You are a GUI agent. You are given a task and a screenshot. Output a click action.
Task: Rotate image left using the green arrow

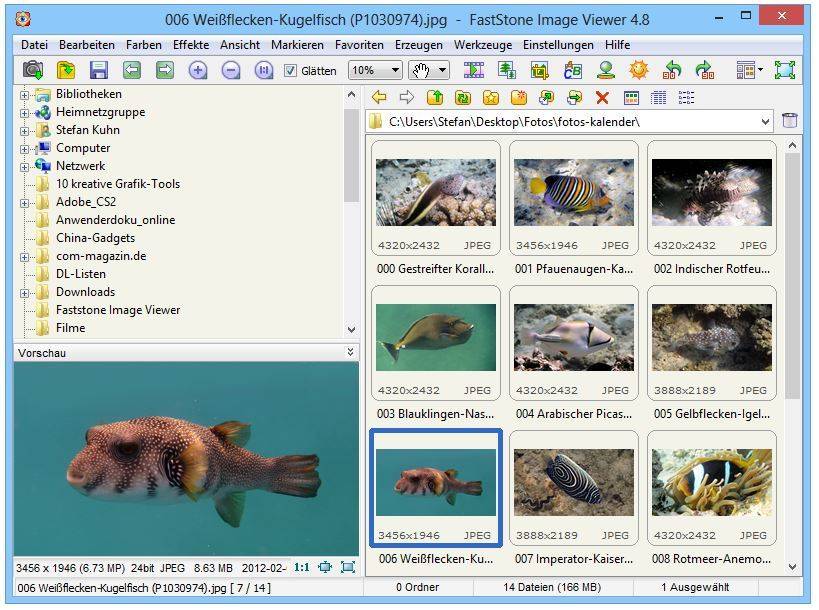tap(672, 70)
